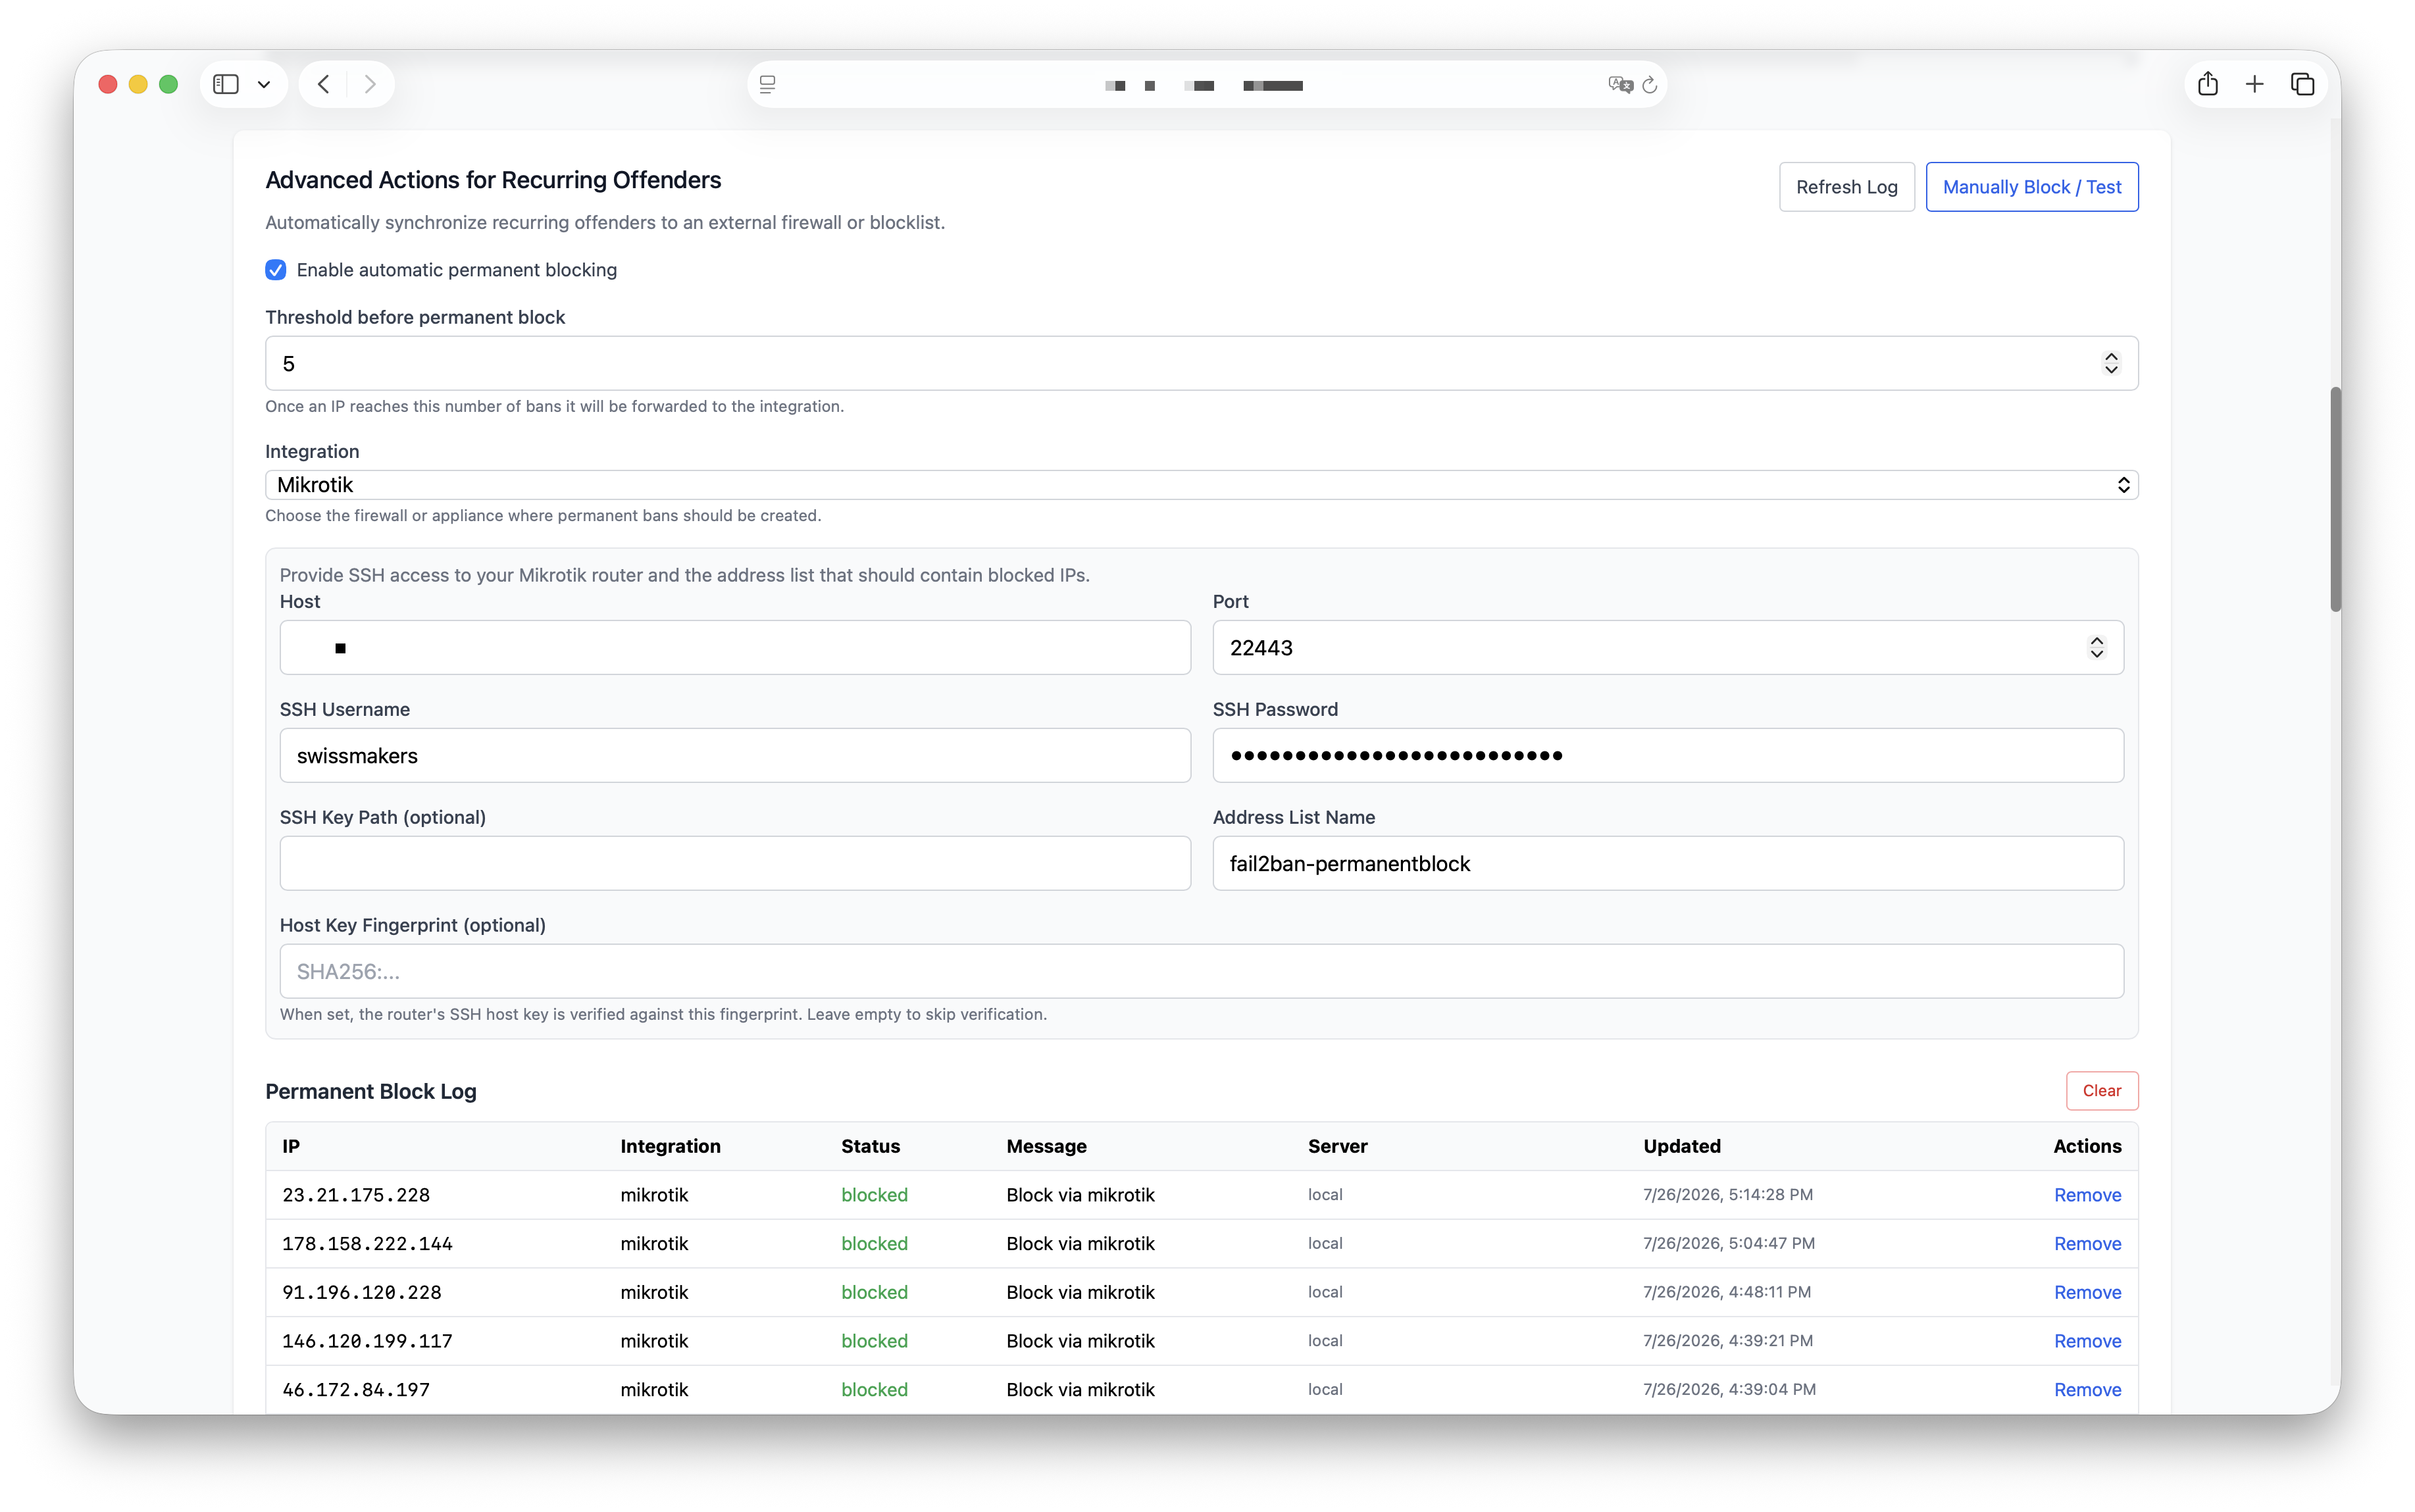Click the Host Key Fingerprint field
The height and width of the screenshot is (1512, 2415).
1201,972
